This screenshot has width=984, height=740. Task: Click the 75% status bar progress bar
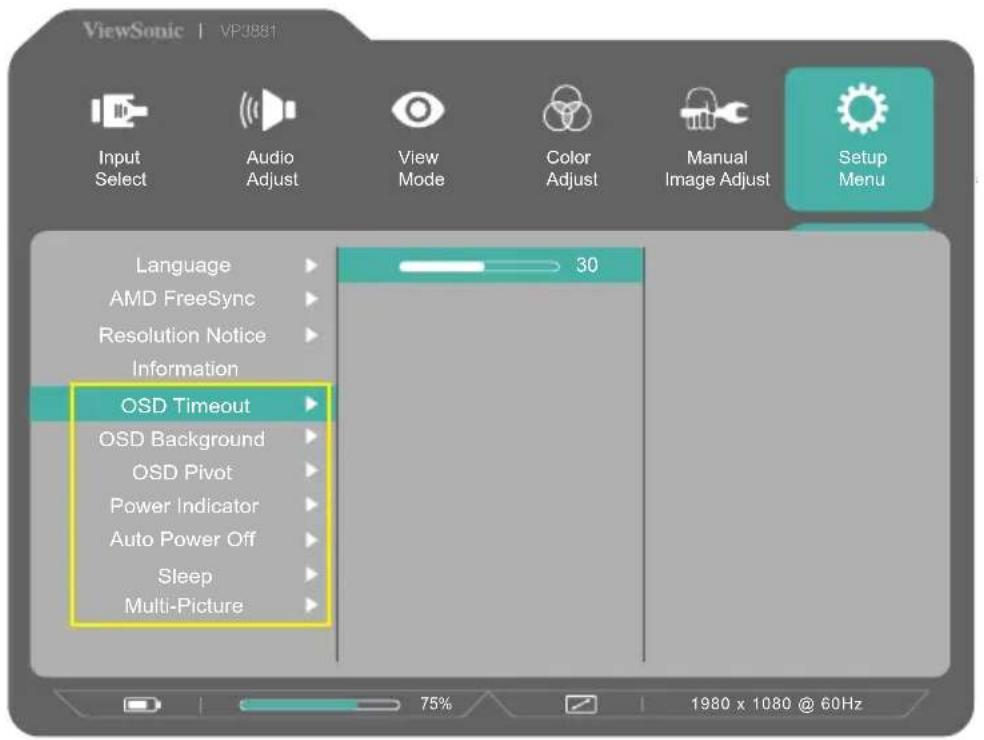point(319,705)
